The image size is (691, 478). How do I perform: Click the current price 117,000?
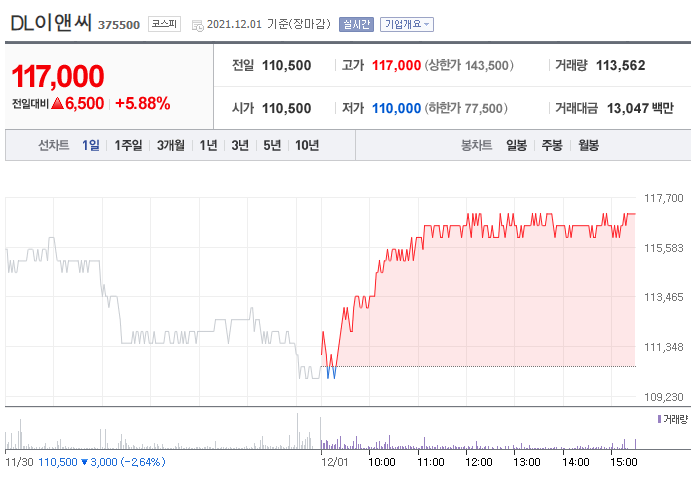(58, 76)
